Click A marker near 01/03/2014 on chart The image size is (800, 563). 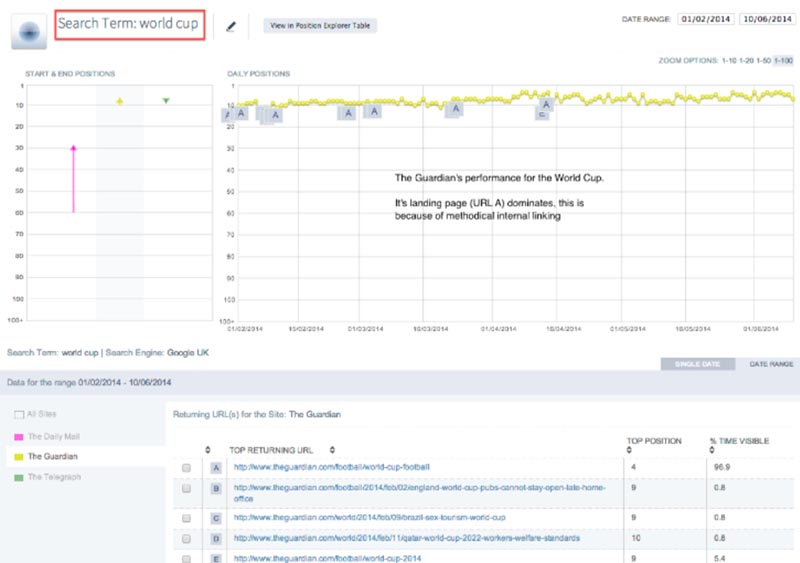[374, 111]
